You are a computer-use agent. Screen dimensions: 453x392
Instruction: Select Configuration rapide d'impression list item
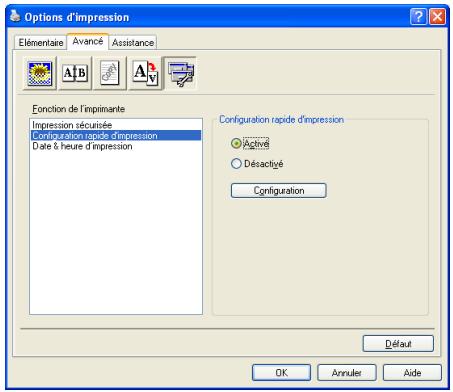(116, 136)
